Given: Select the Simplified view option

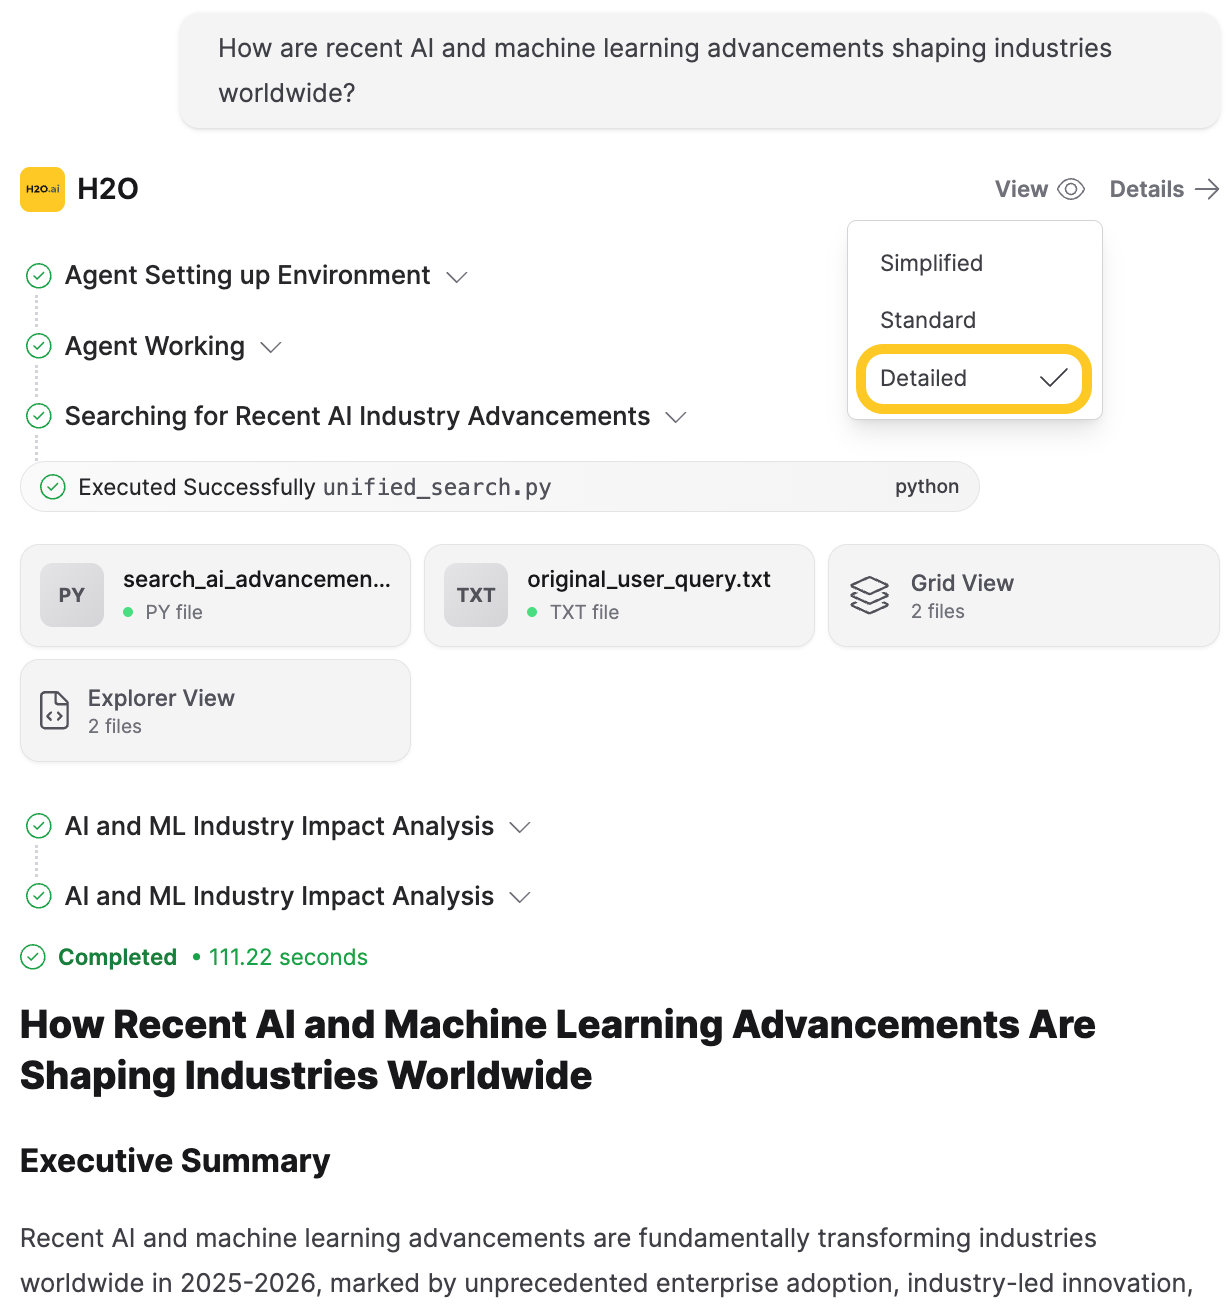Looking at the screenshot, I should click(x=931, y=263).
